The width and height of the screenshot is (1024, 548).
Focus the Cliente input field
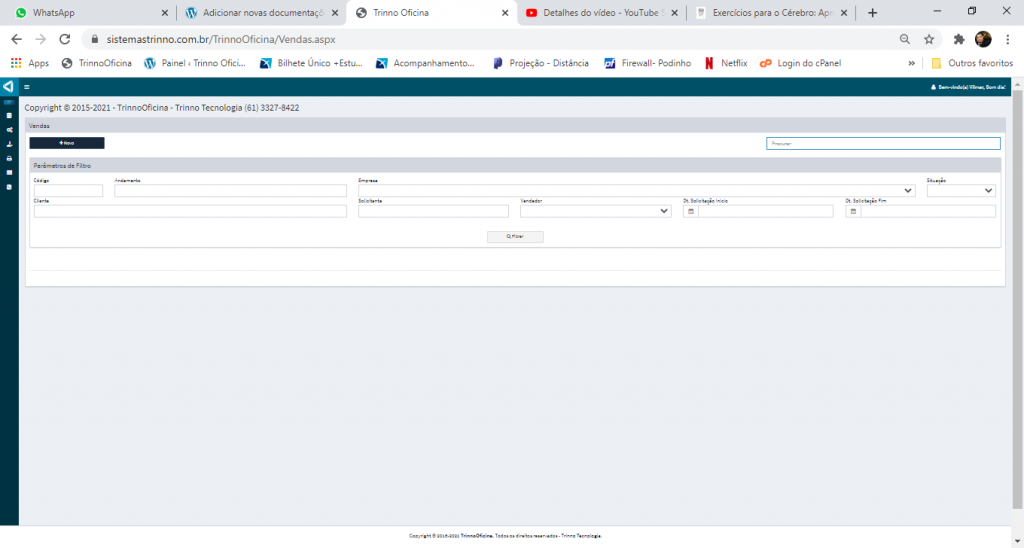click(190, 211)
